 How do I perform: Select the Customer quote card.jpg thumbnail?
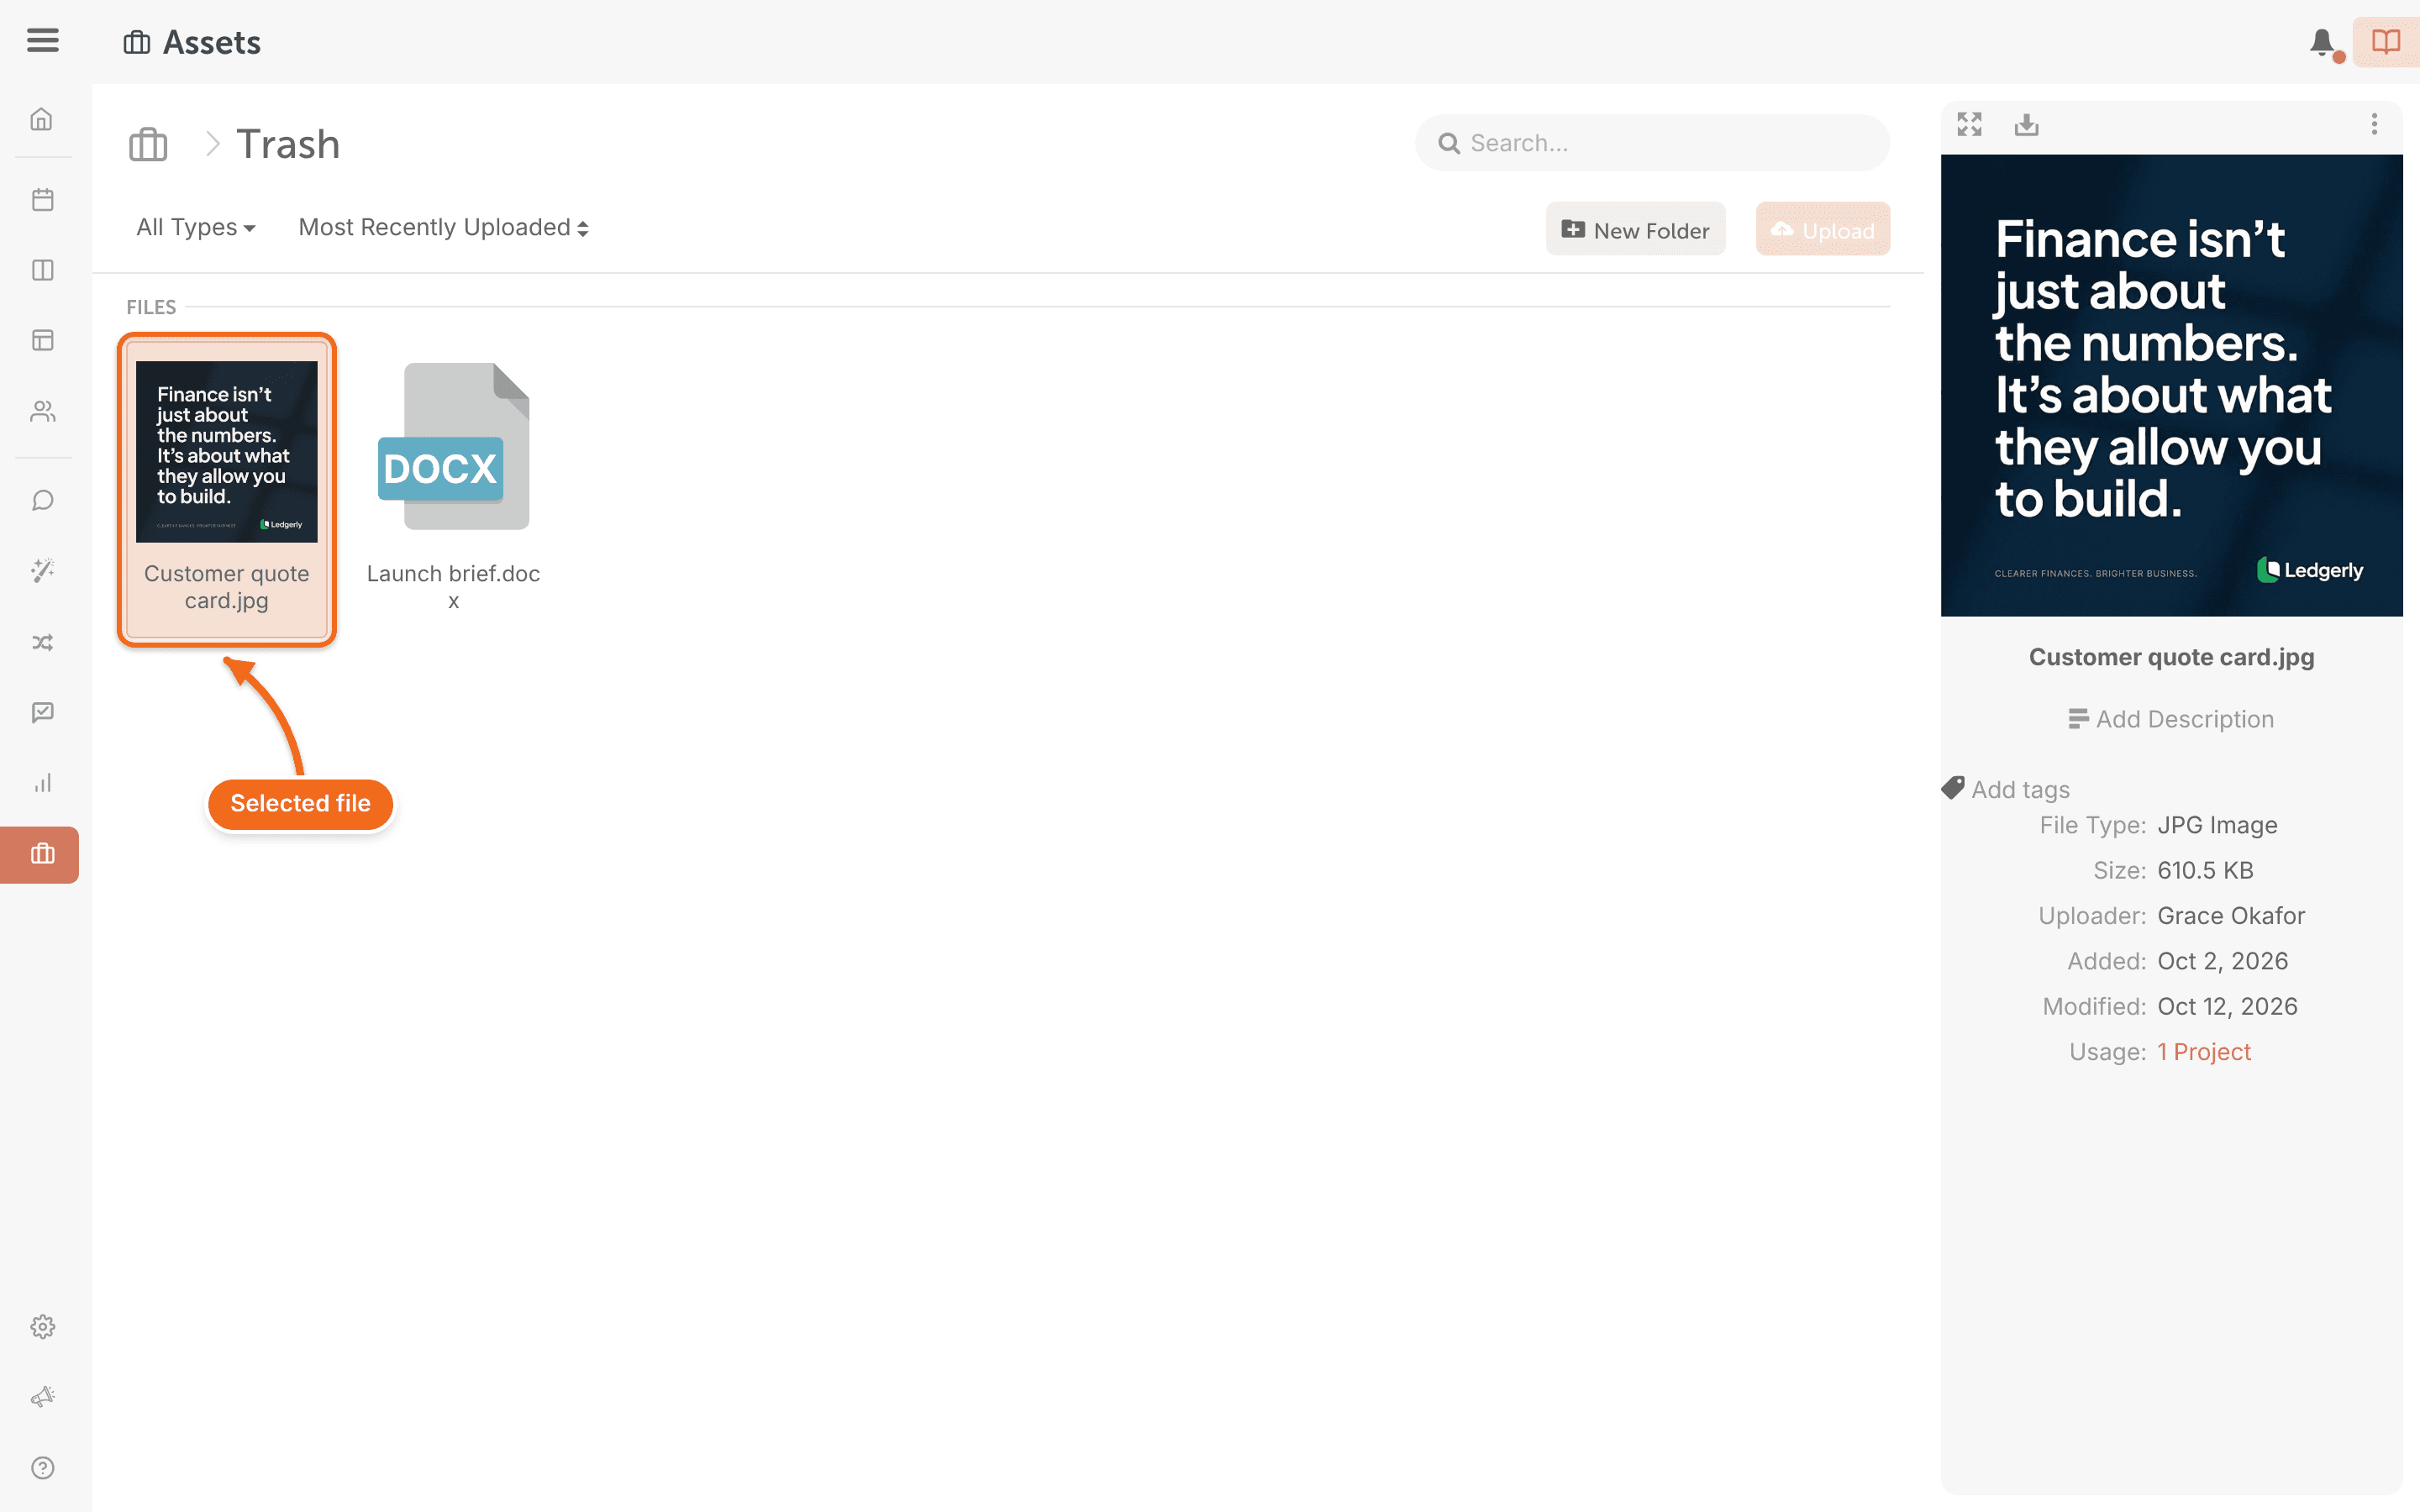click(227, 489)
